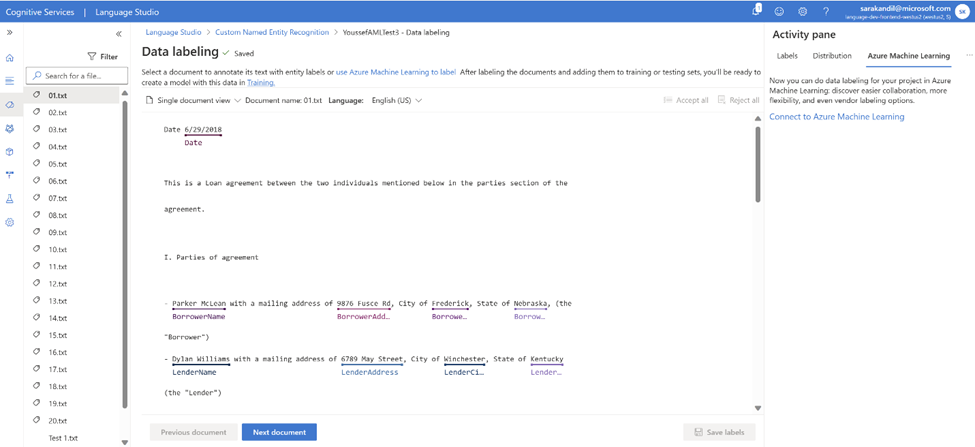Click the tag icon beside 05.txt

(36, 164)
